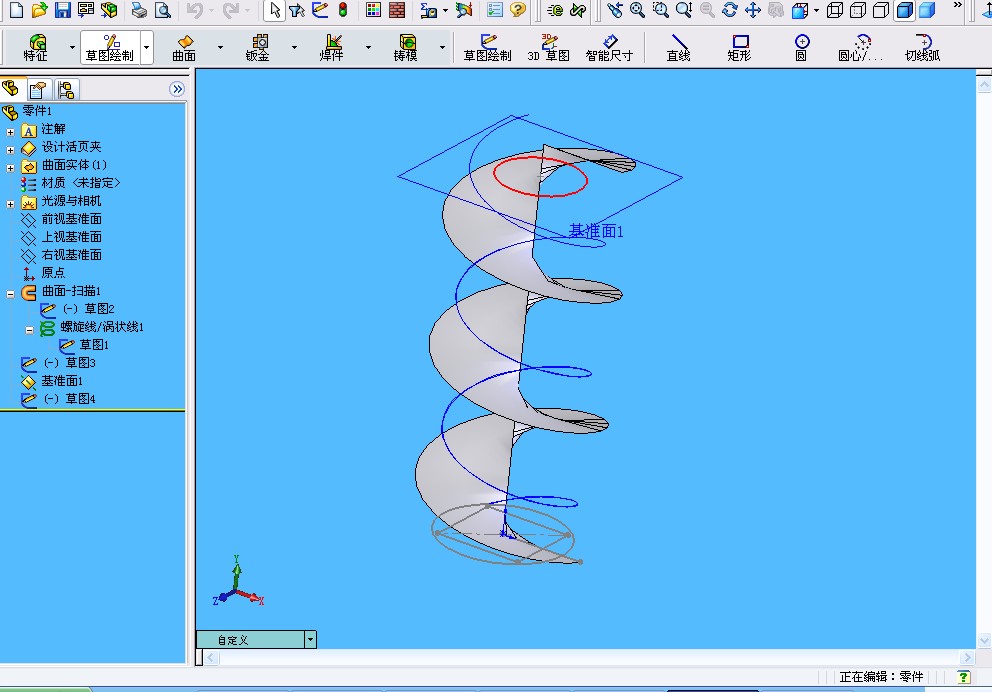
Task: Switch to ConfigurationManager tab
Action: coord(66,90)
